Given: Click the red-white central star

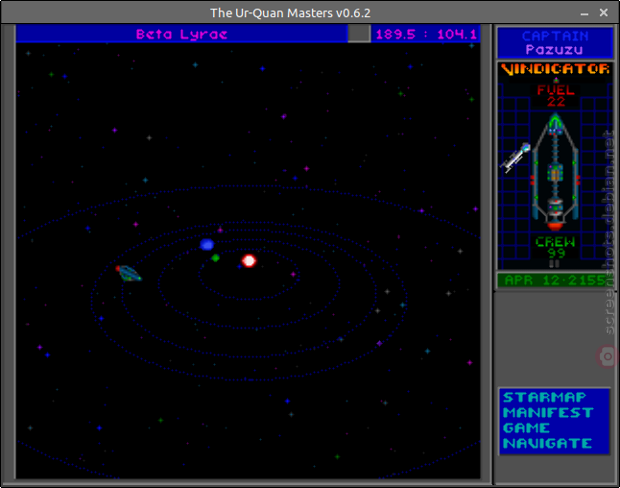Looking at the screenshot, I should coord(249,261).
